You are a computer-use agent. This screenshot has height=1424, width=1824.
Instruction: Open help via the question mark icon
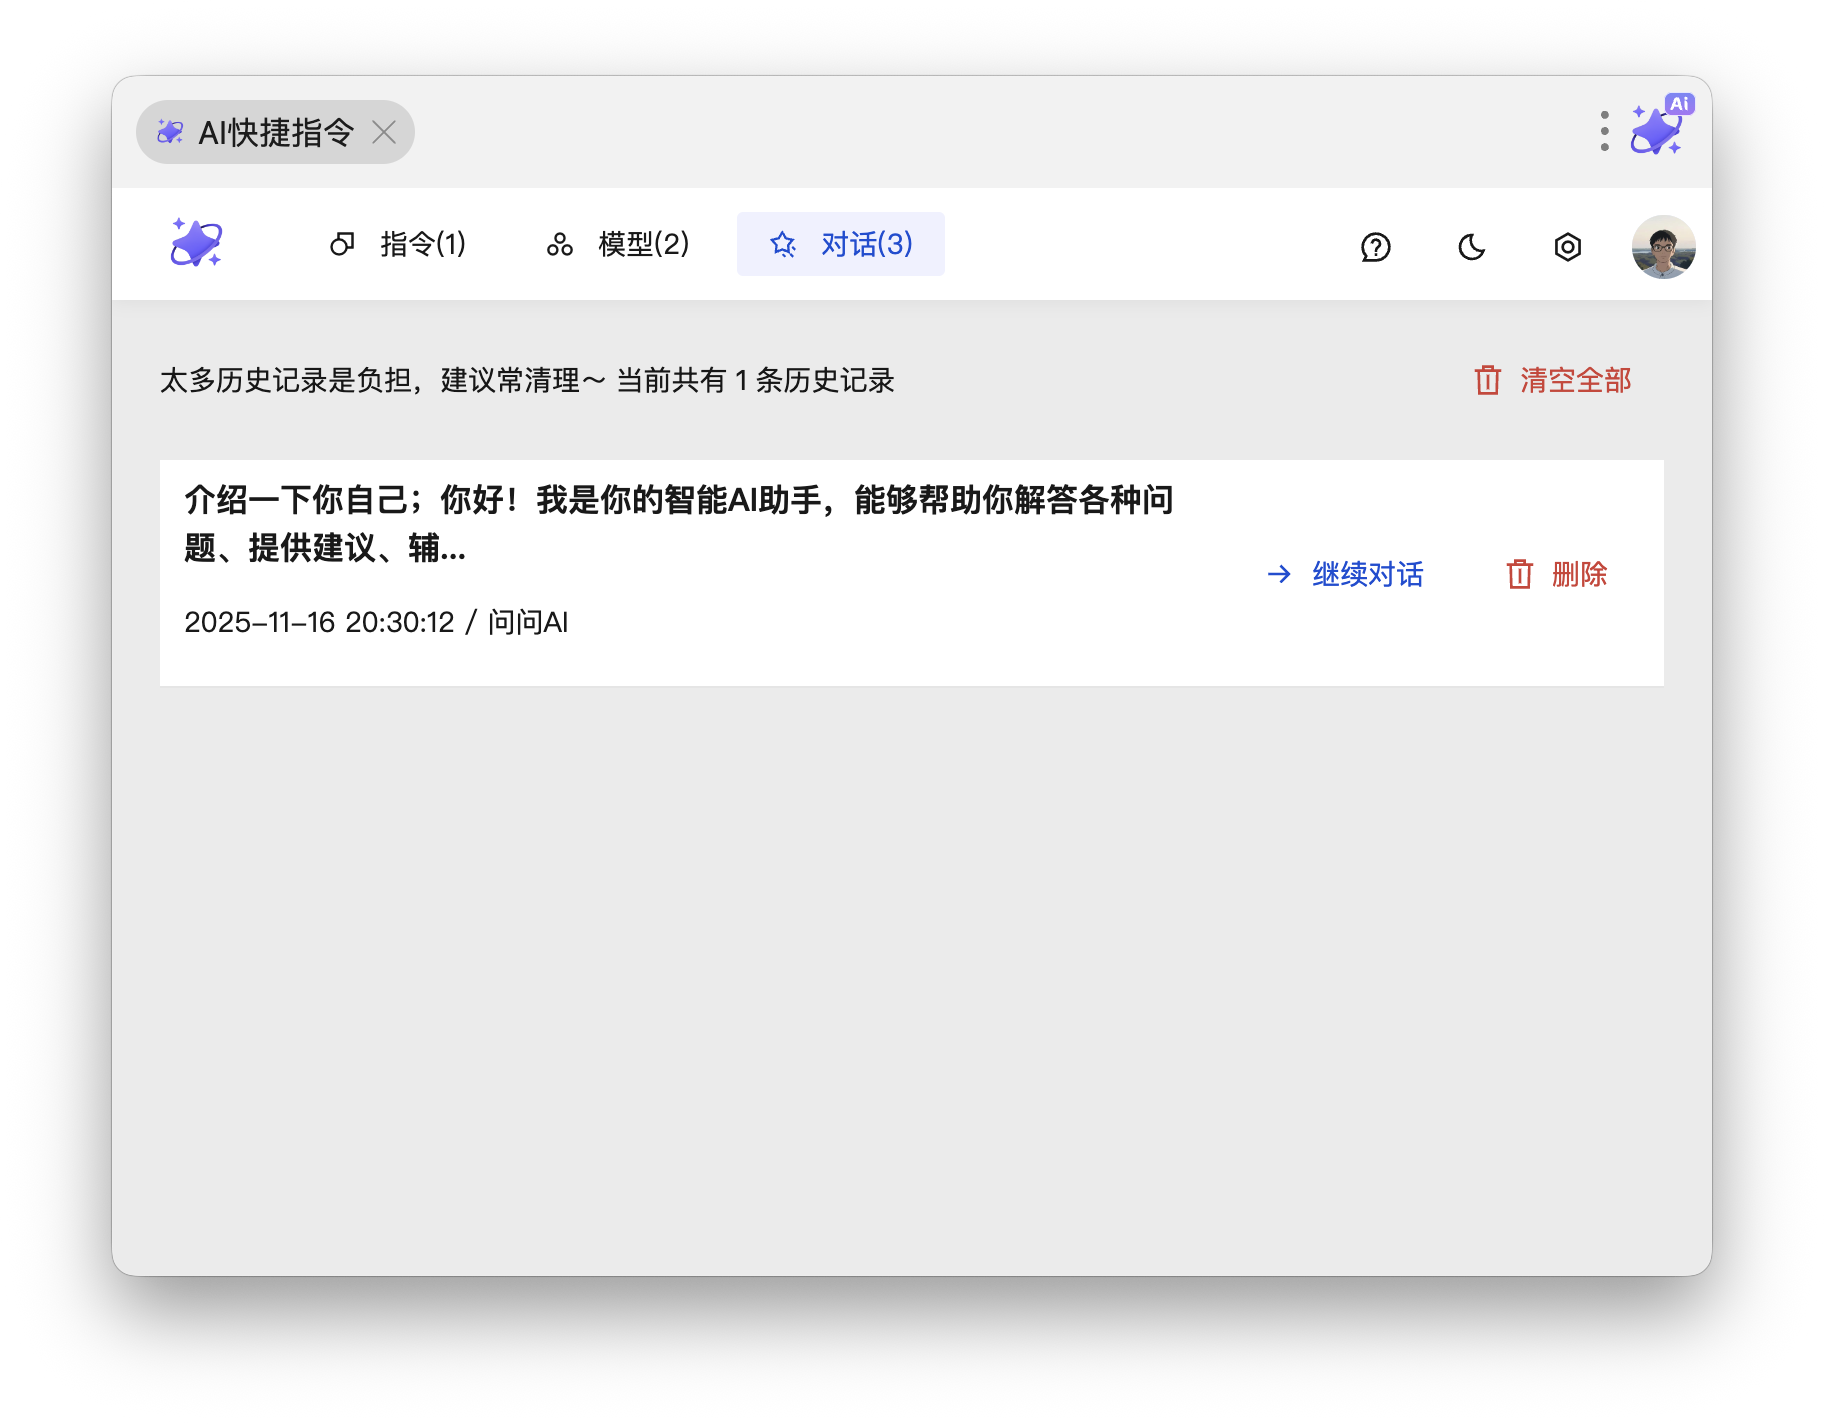(1375, 247)
